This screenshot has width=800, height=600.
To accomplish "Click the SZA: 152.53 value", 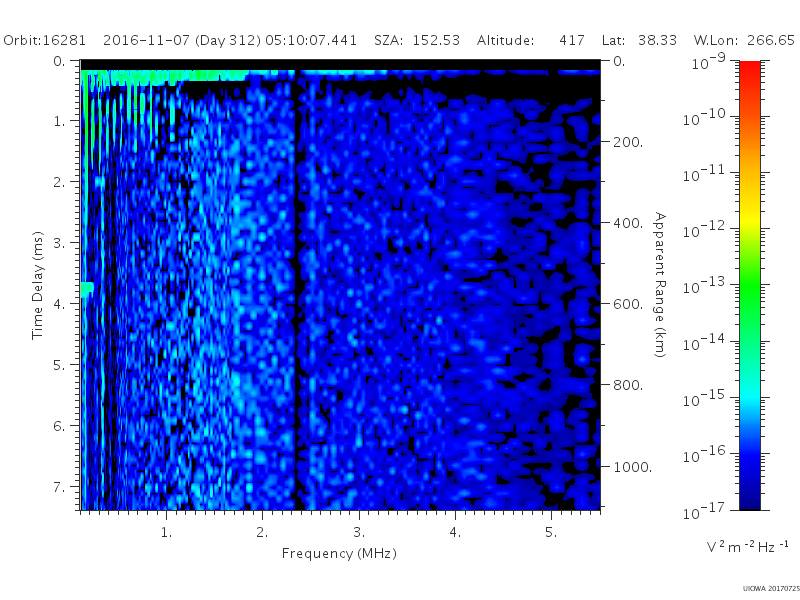I will (417, 40).
